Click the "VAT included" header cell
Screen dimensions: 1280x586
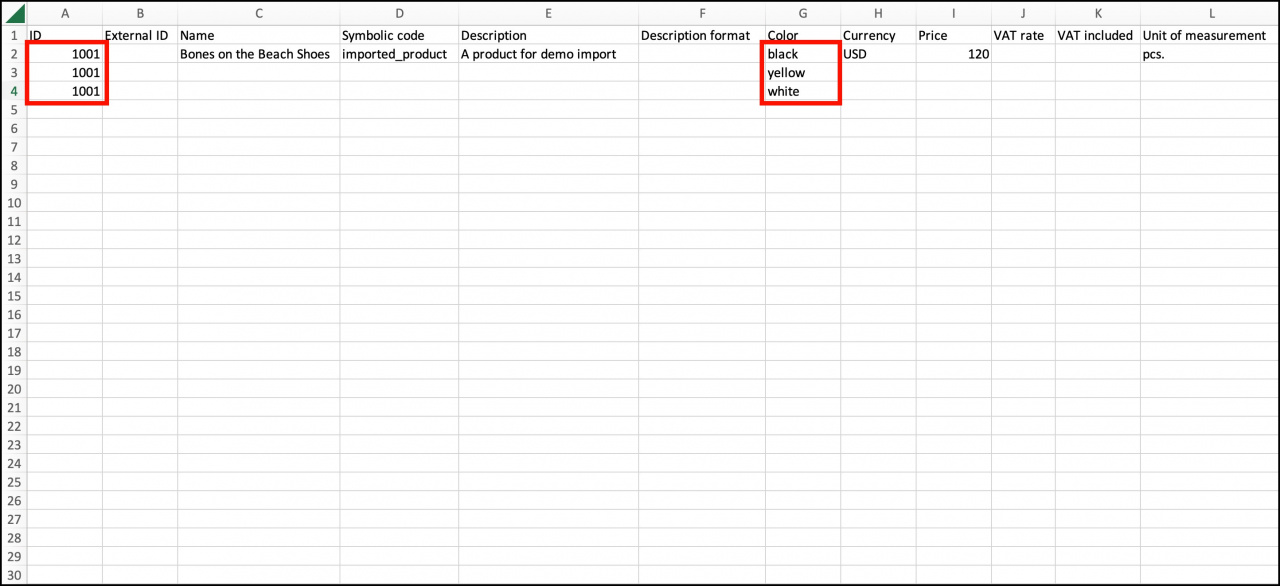point(1097,35)
